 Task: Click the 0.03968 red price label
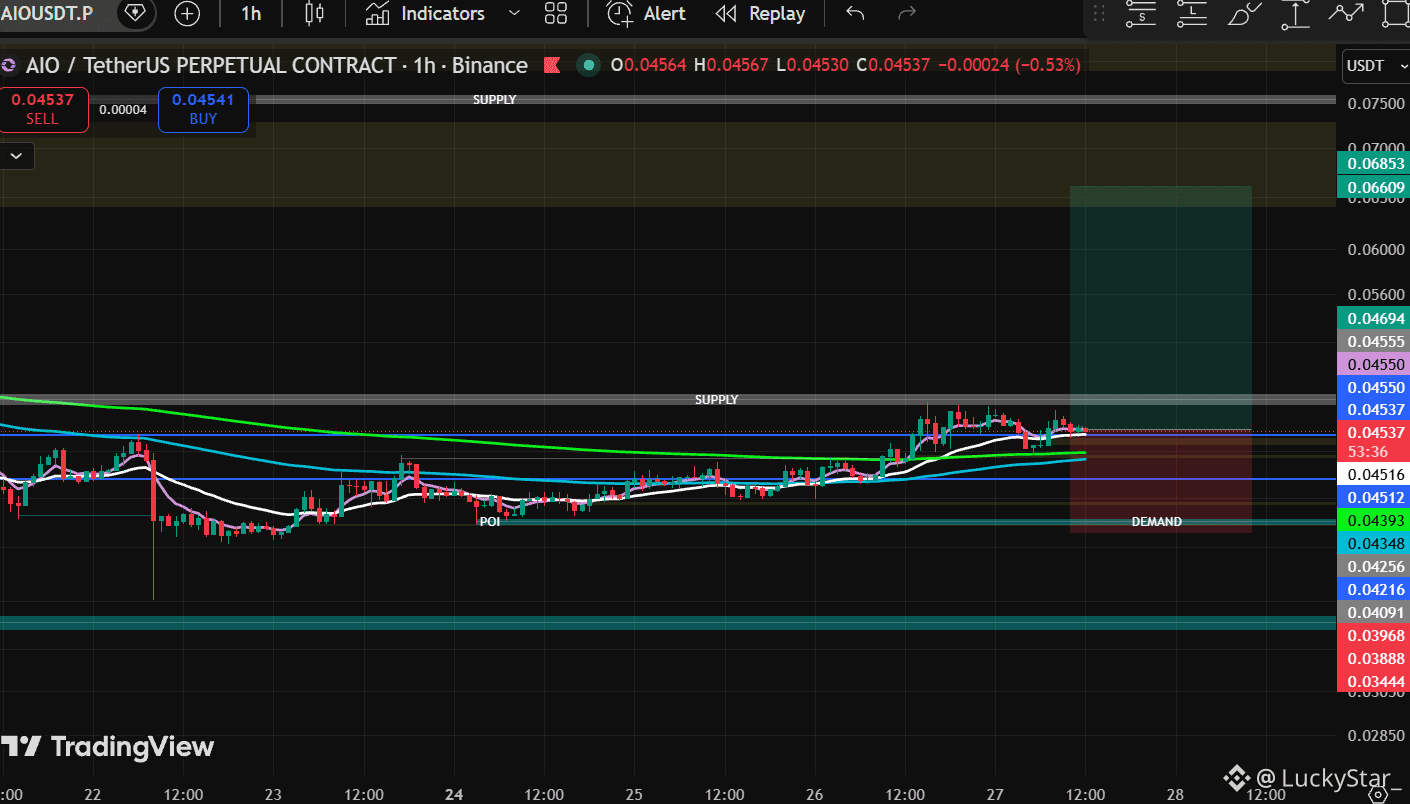point(1376,636)
